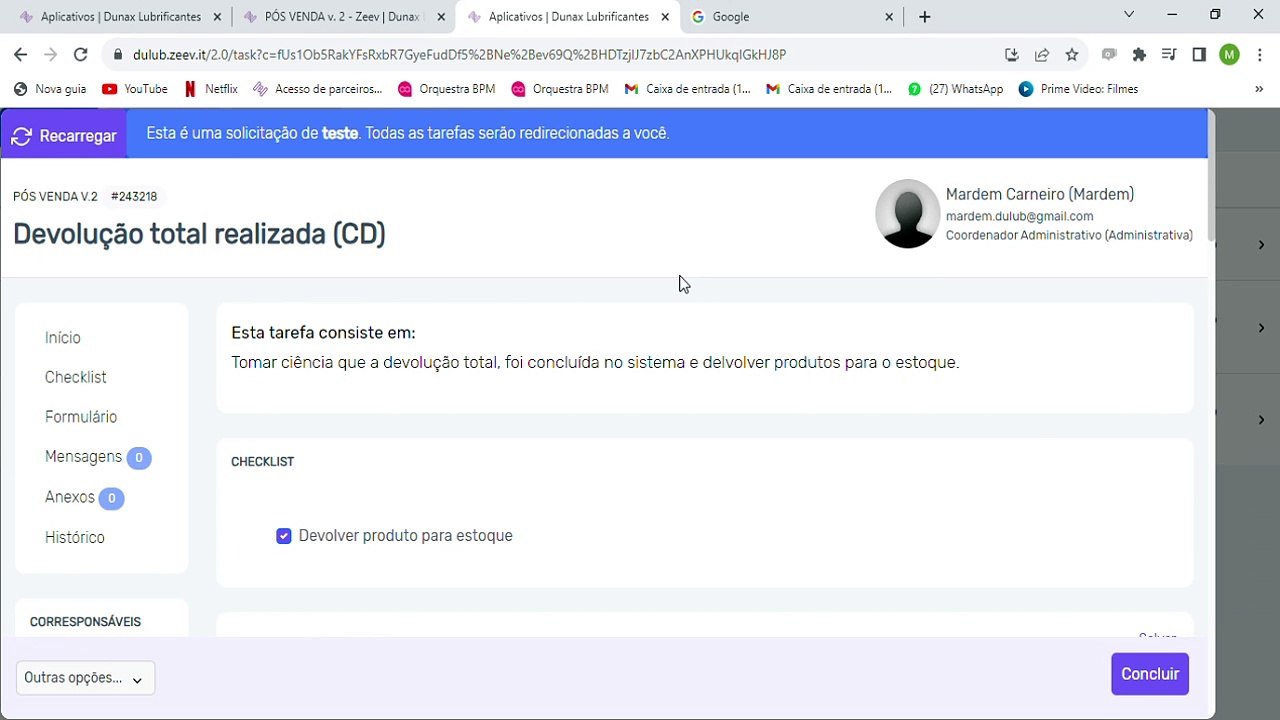The width and height of the screenshot is (1280, 720).
Task: Click Mardem Carneiro profile avatar
Action: pos(908,214)
